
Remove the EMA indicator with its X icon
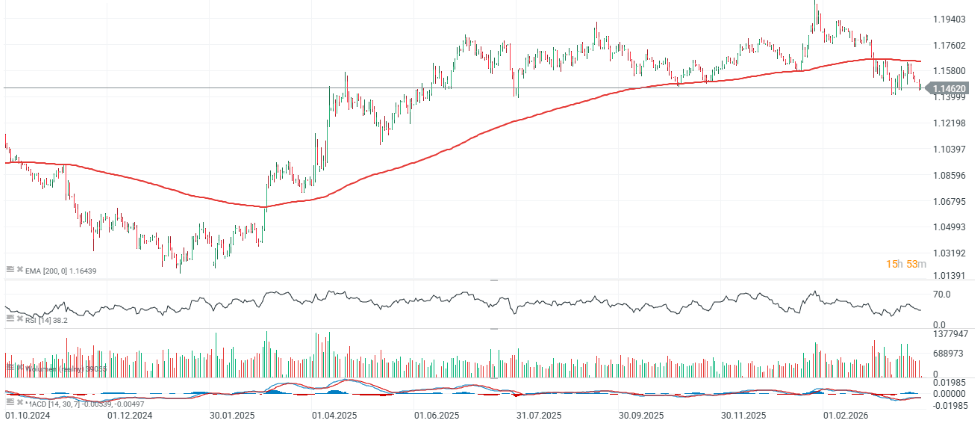[x=19, y=270]
